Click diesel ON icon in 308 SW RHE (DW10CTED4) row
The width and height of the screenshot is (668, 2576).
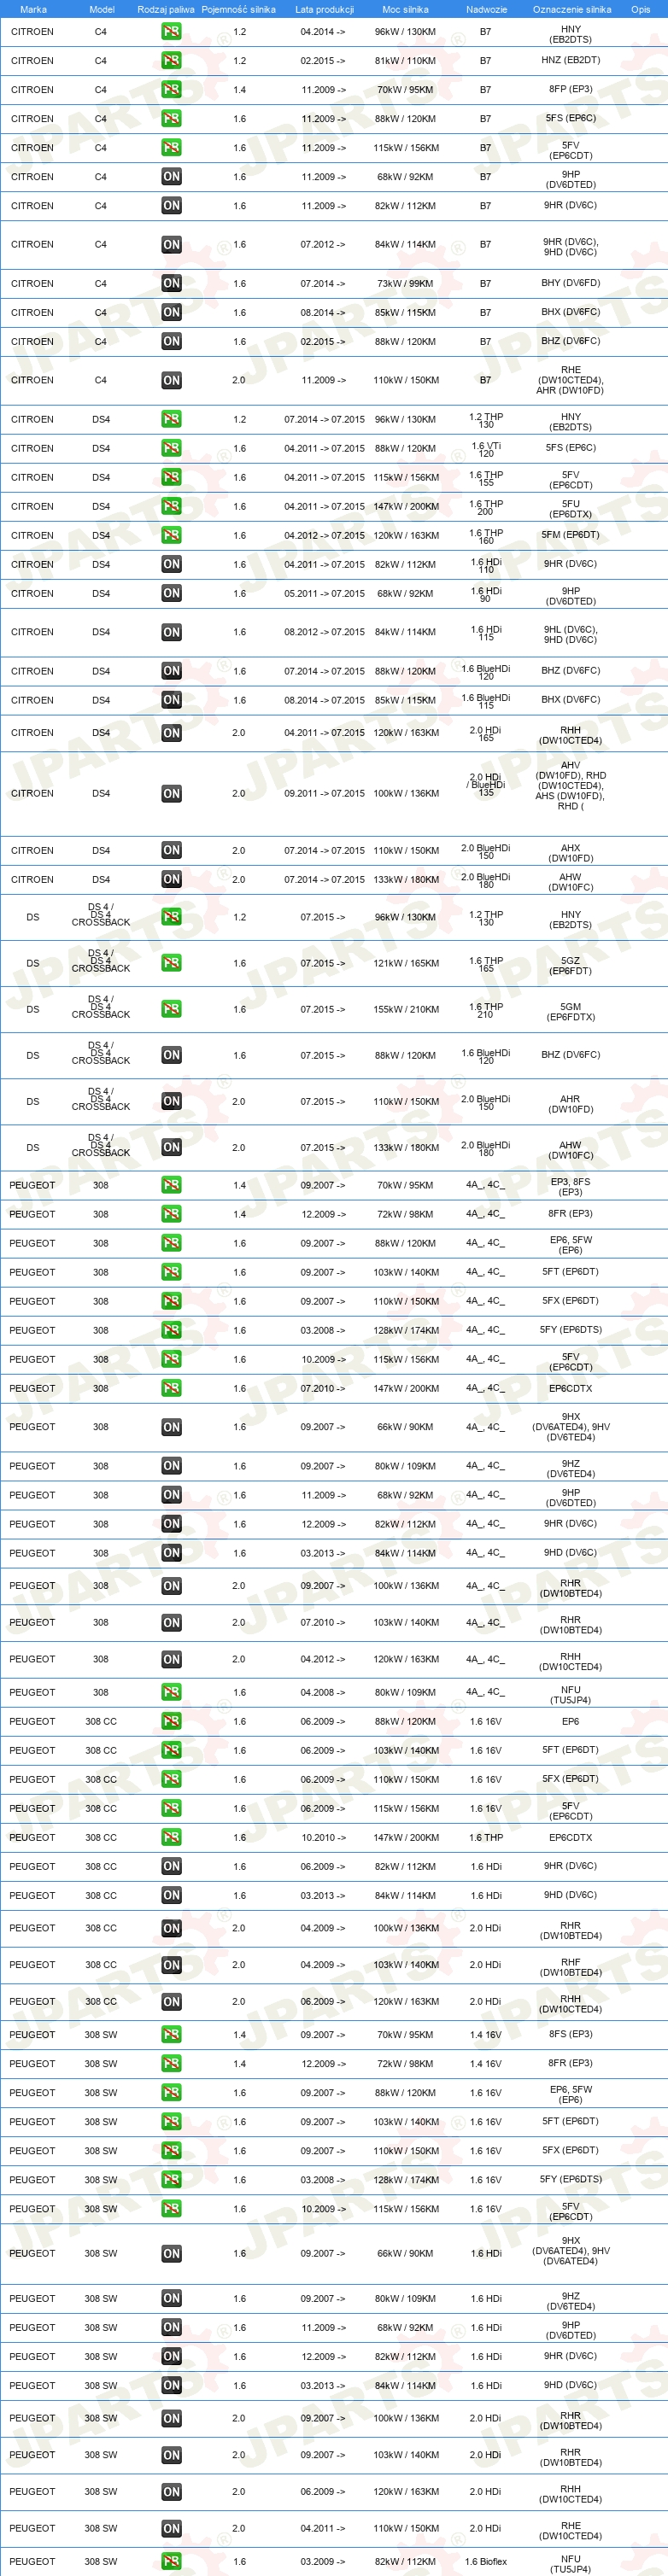[171, 2528]
